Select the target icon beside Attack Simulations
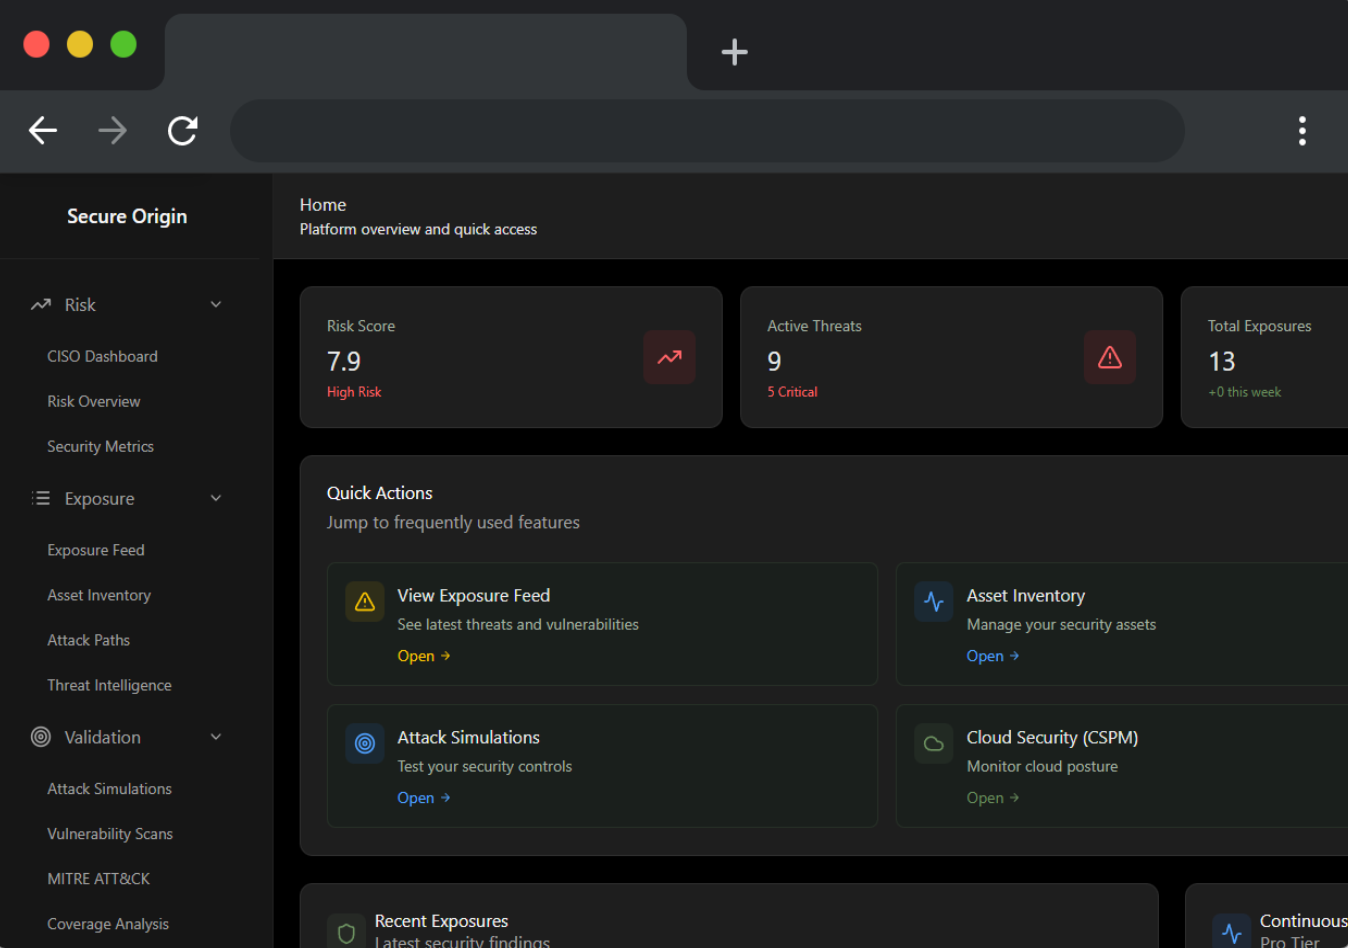The image size is (1348, 948). [x=364, y=743]
